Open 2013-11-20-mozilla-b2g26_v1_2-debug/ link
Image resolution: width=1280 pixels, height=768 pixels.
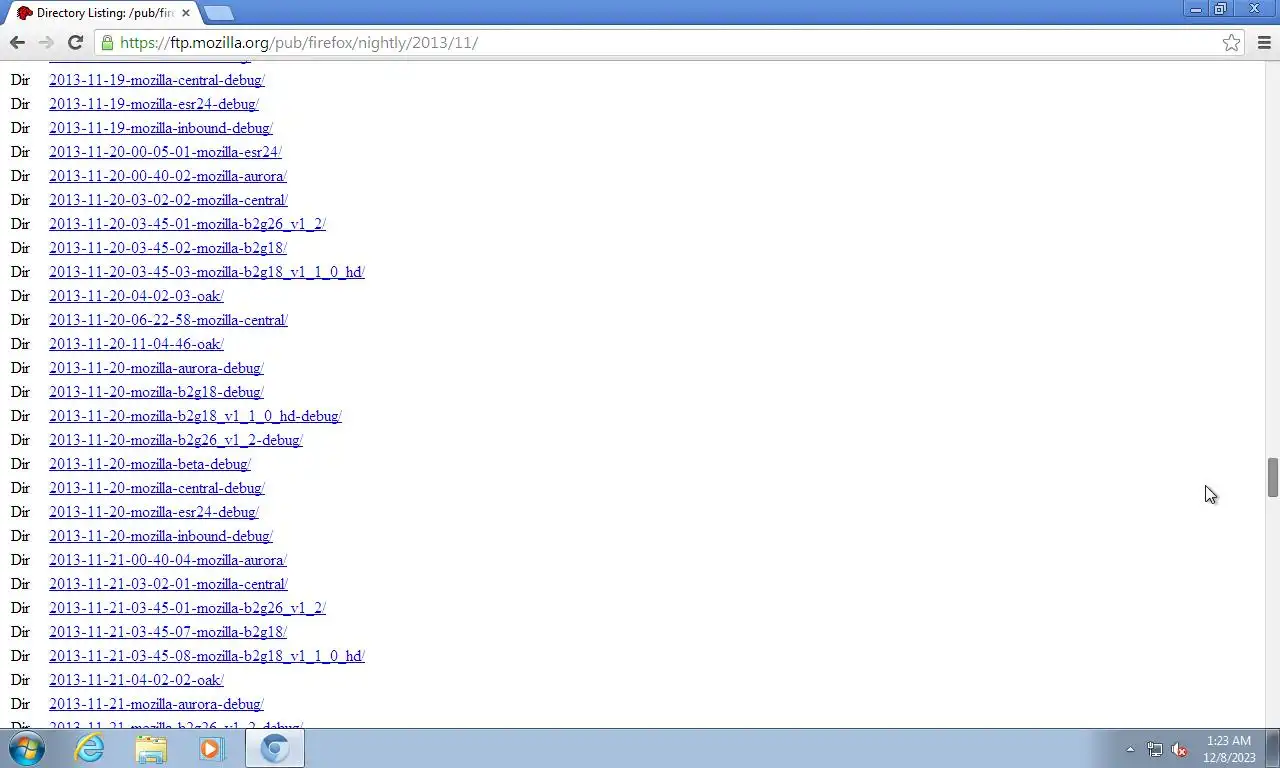tap(176, 440)
